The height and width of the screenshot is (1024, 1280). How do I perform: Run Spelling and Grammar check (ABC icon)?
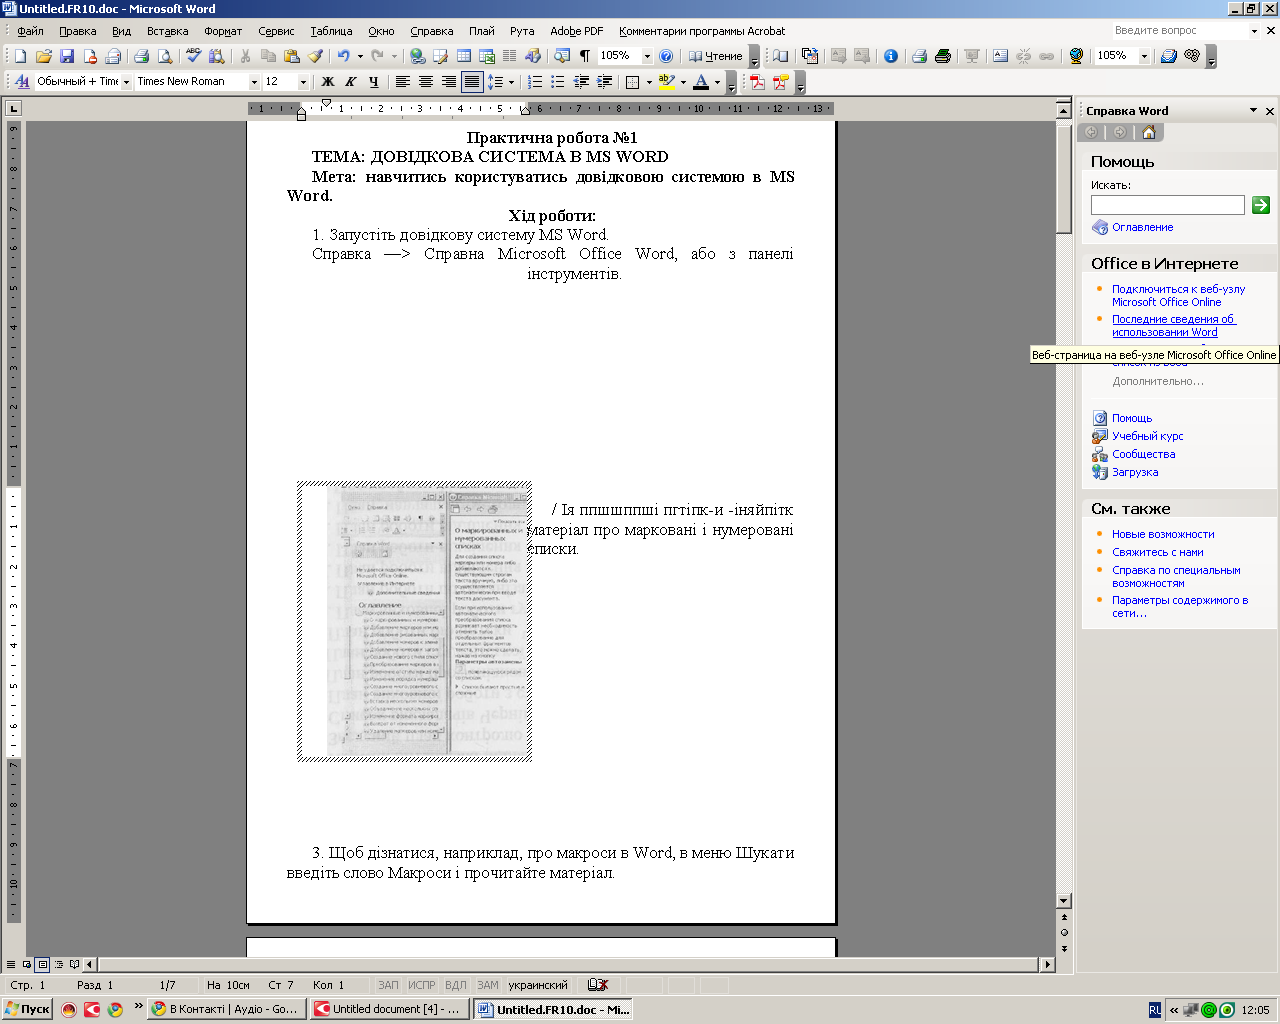[x=193, y=56]
